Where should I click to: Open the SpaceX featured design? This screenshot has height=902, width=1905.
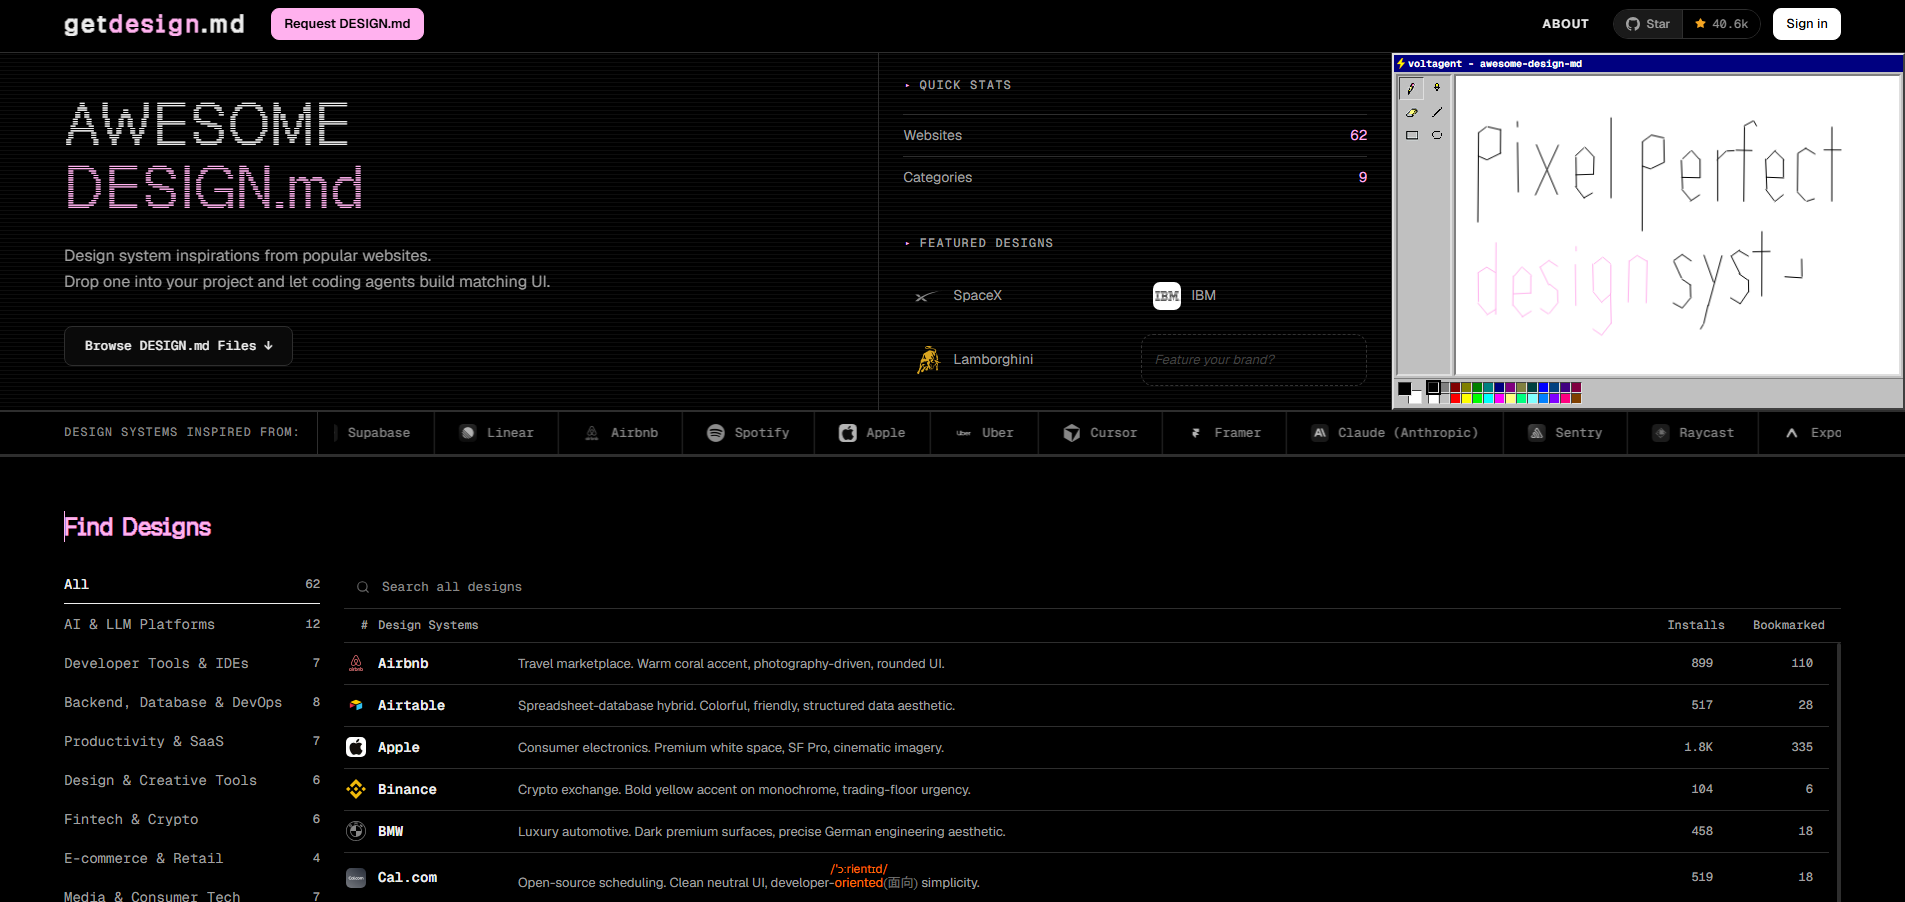point(959,296)
